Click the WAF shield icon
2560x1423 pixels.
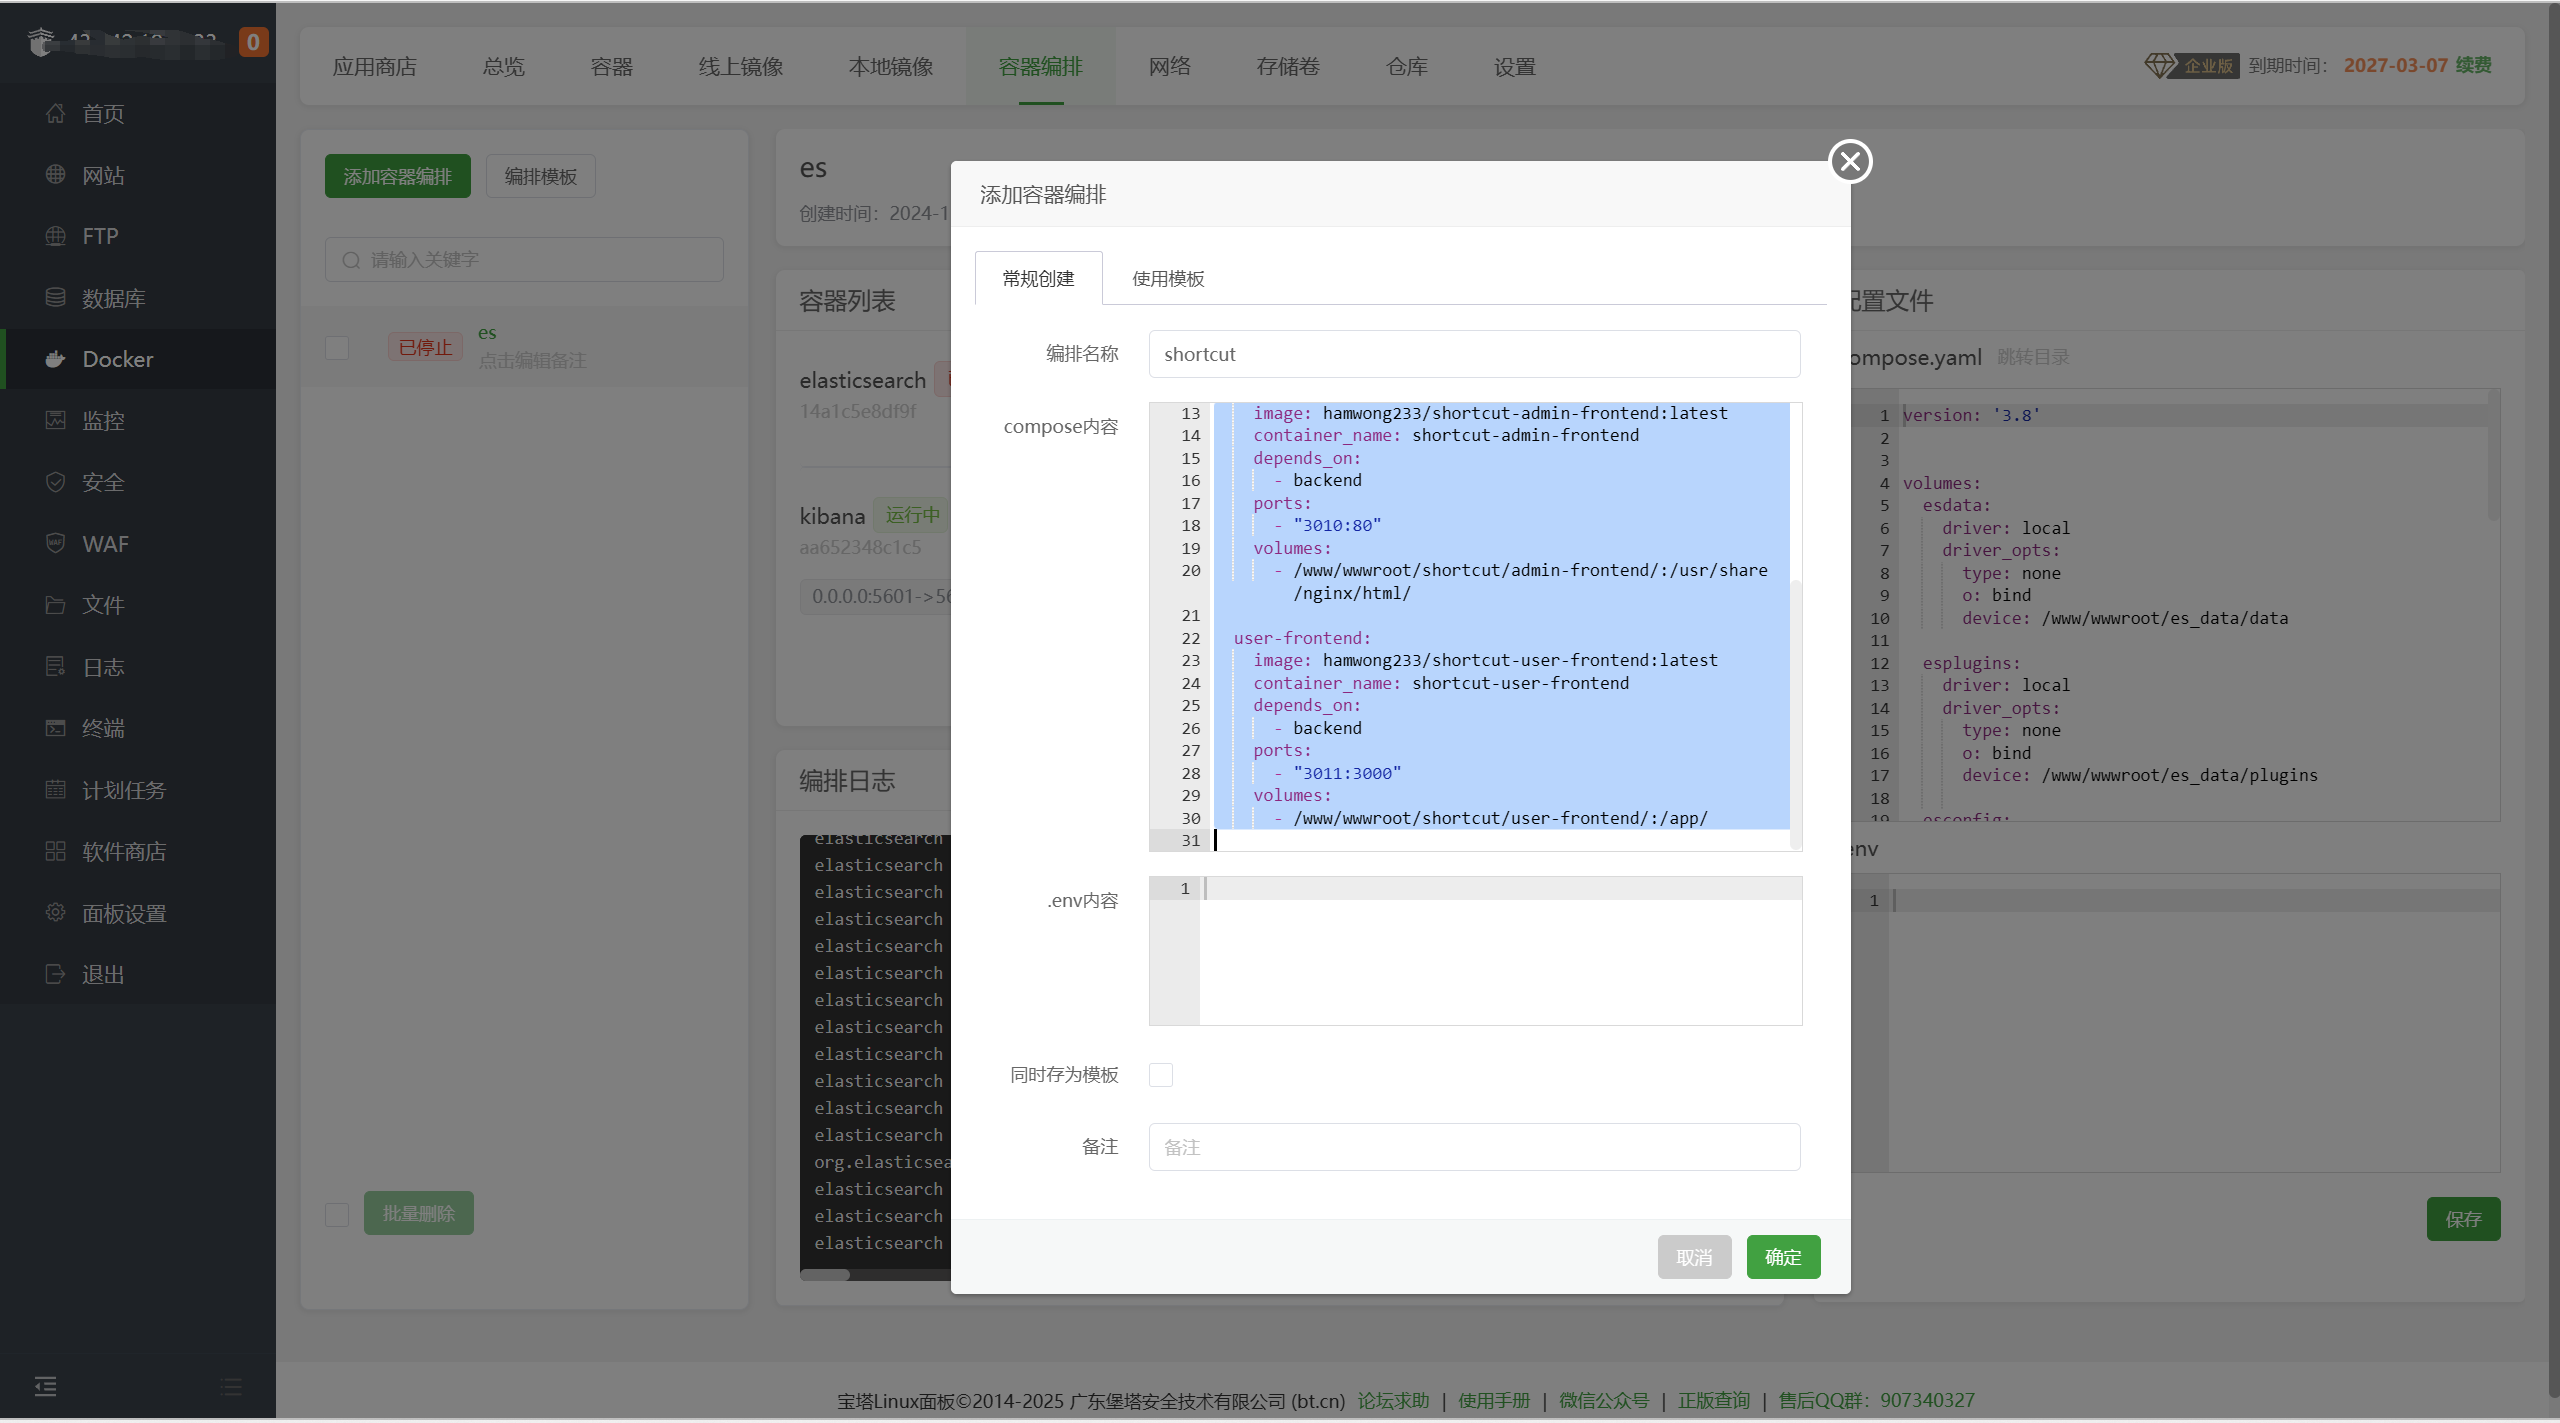55,544
